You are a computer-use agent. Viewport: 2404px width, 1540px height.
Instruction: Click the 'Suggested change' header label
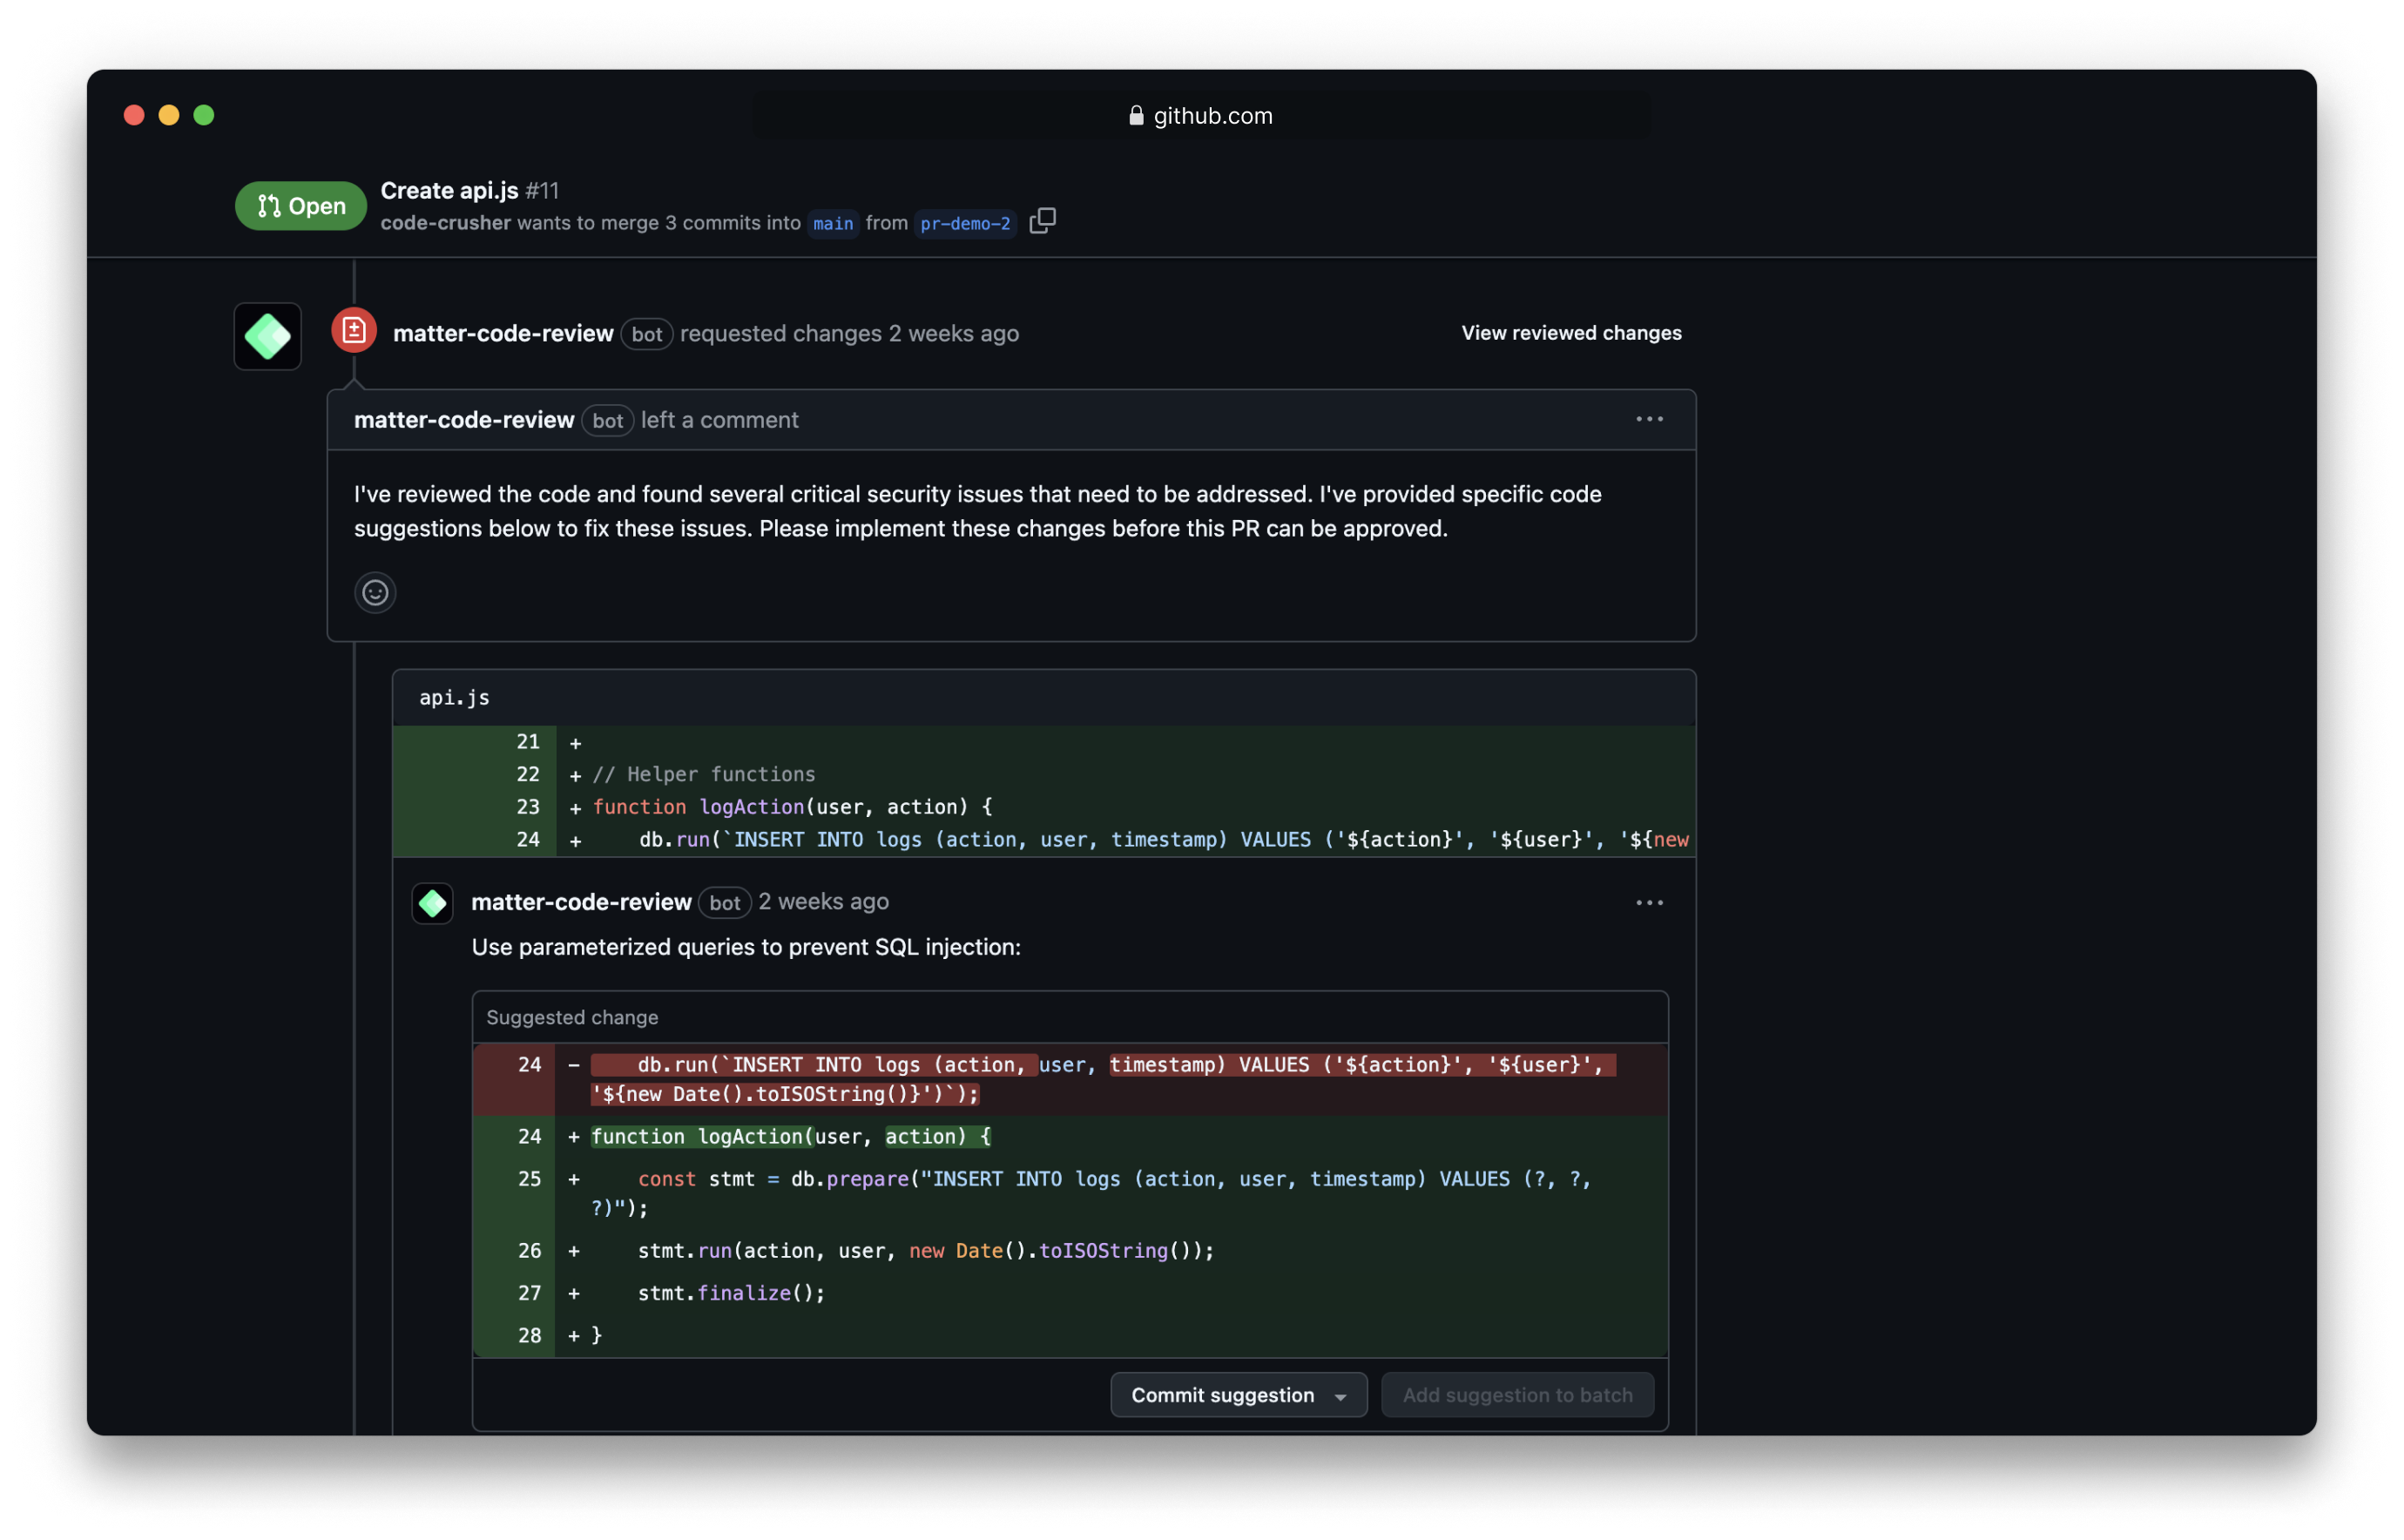point(572,1017)
